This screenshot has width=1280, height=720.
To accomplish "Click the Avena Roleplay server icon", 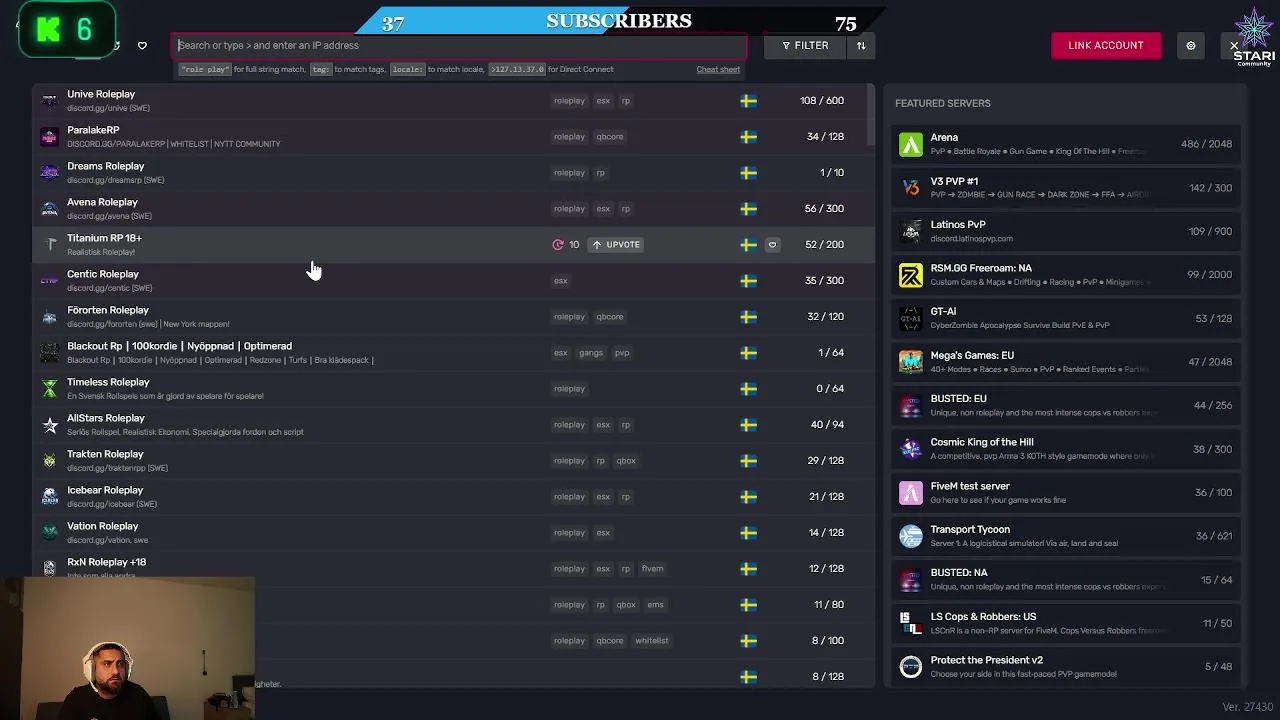I will click(49, 208).
